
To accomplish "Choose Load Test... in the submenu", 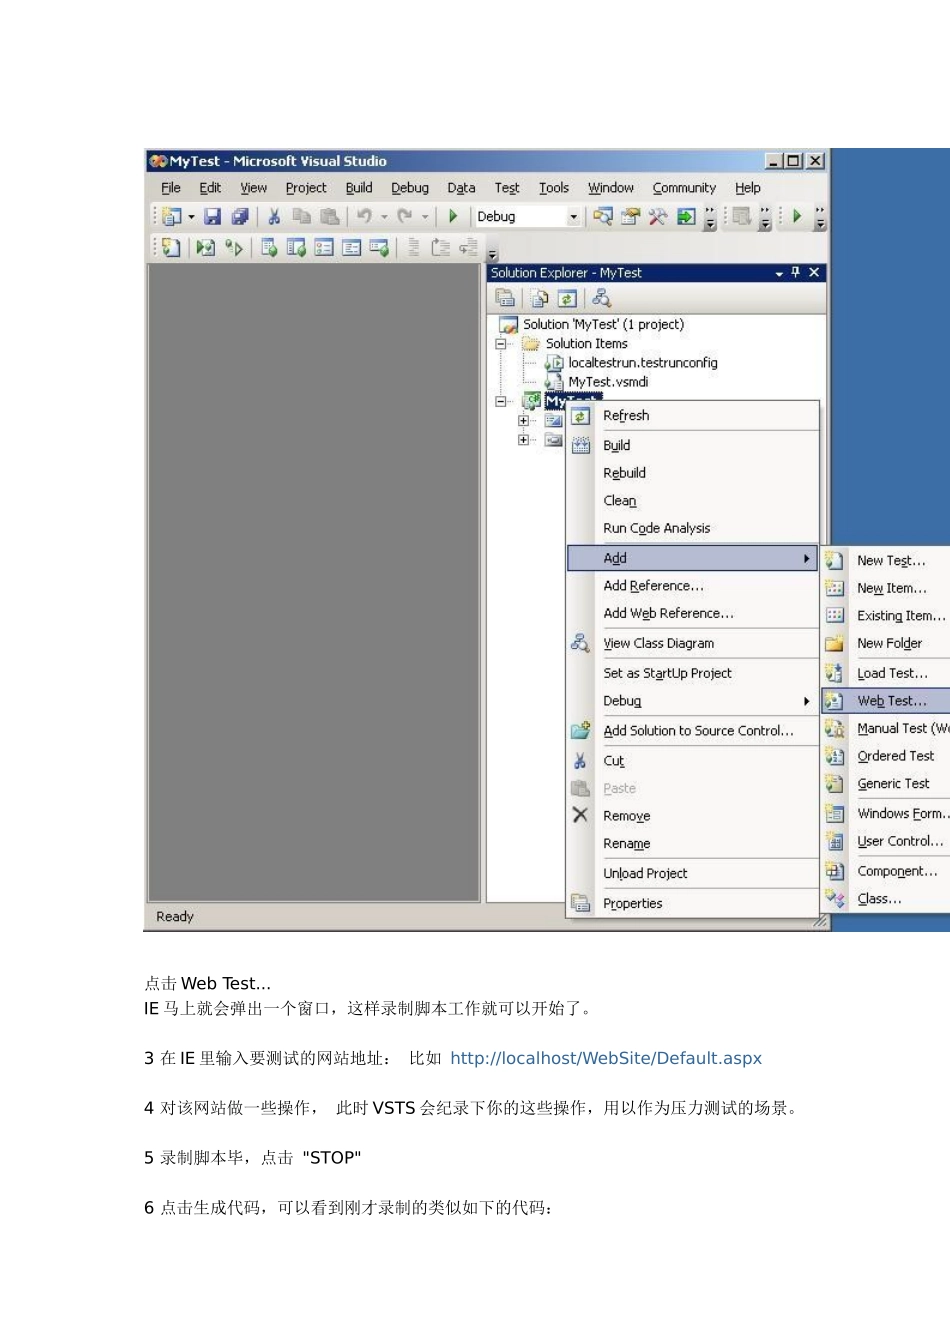I will (886, 673).
